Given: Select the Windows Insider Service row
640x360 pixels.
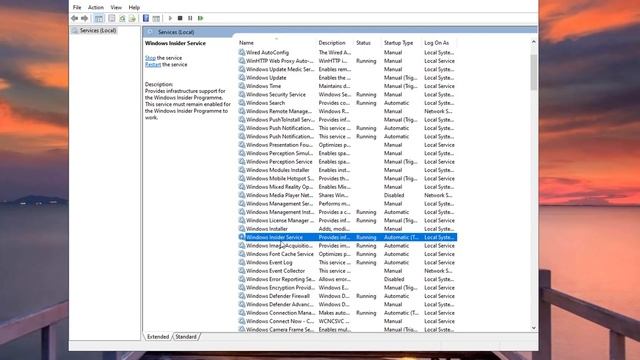Looking at the screenshot, I should point(347,237).
